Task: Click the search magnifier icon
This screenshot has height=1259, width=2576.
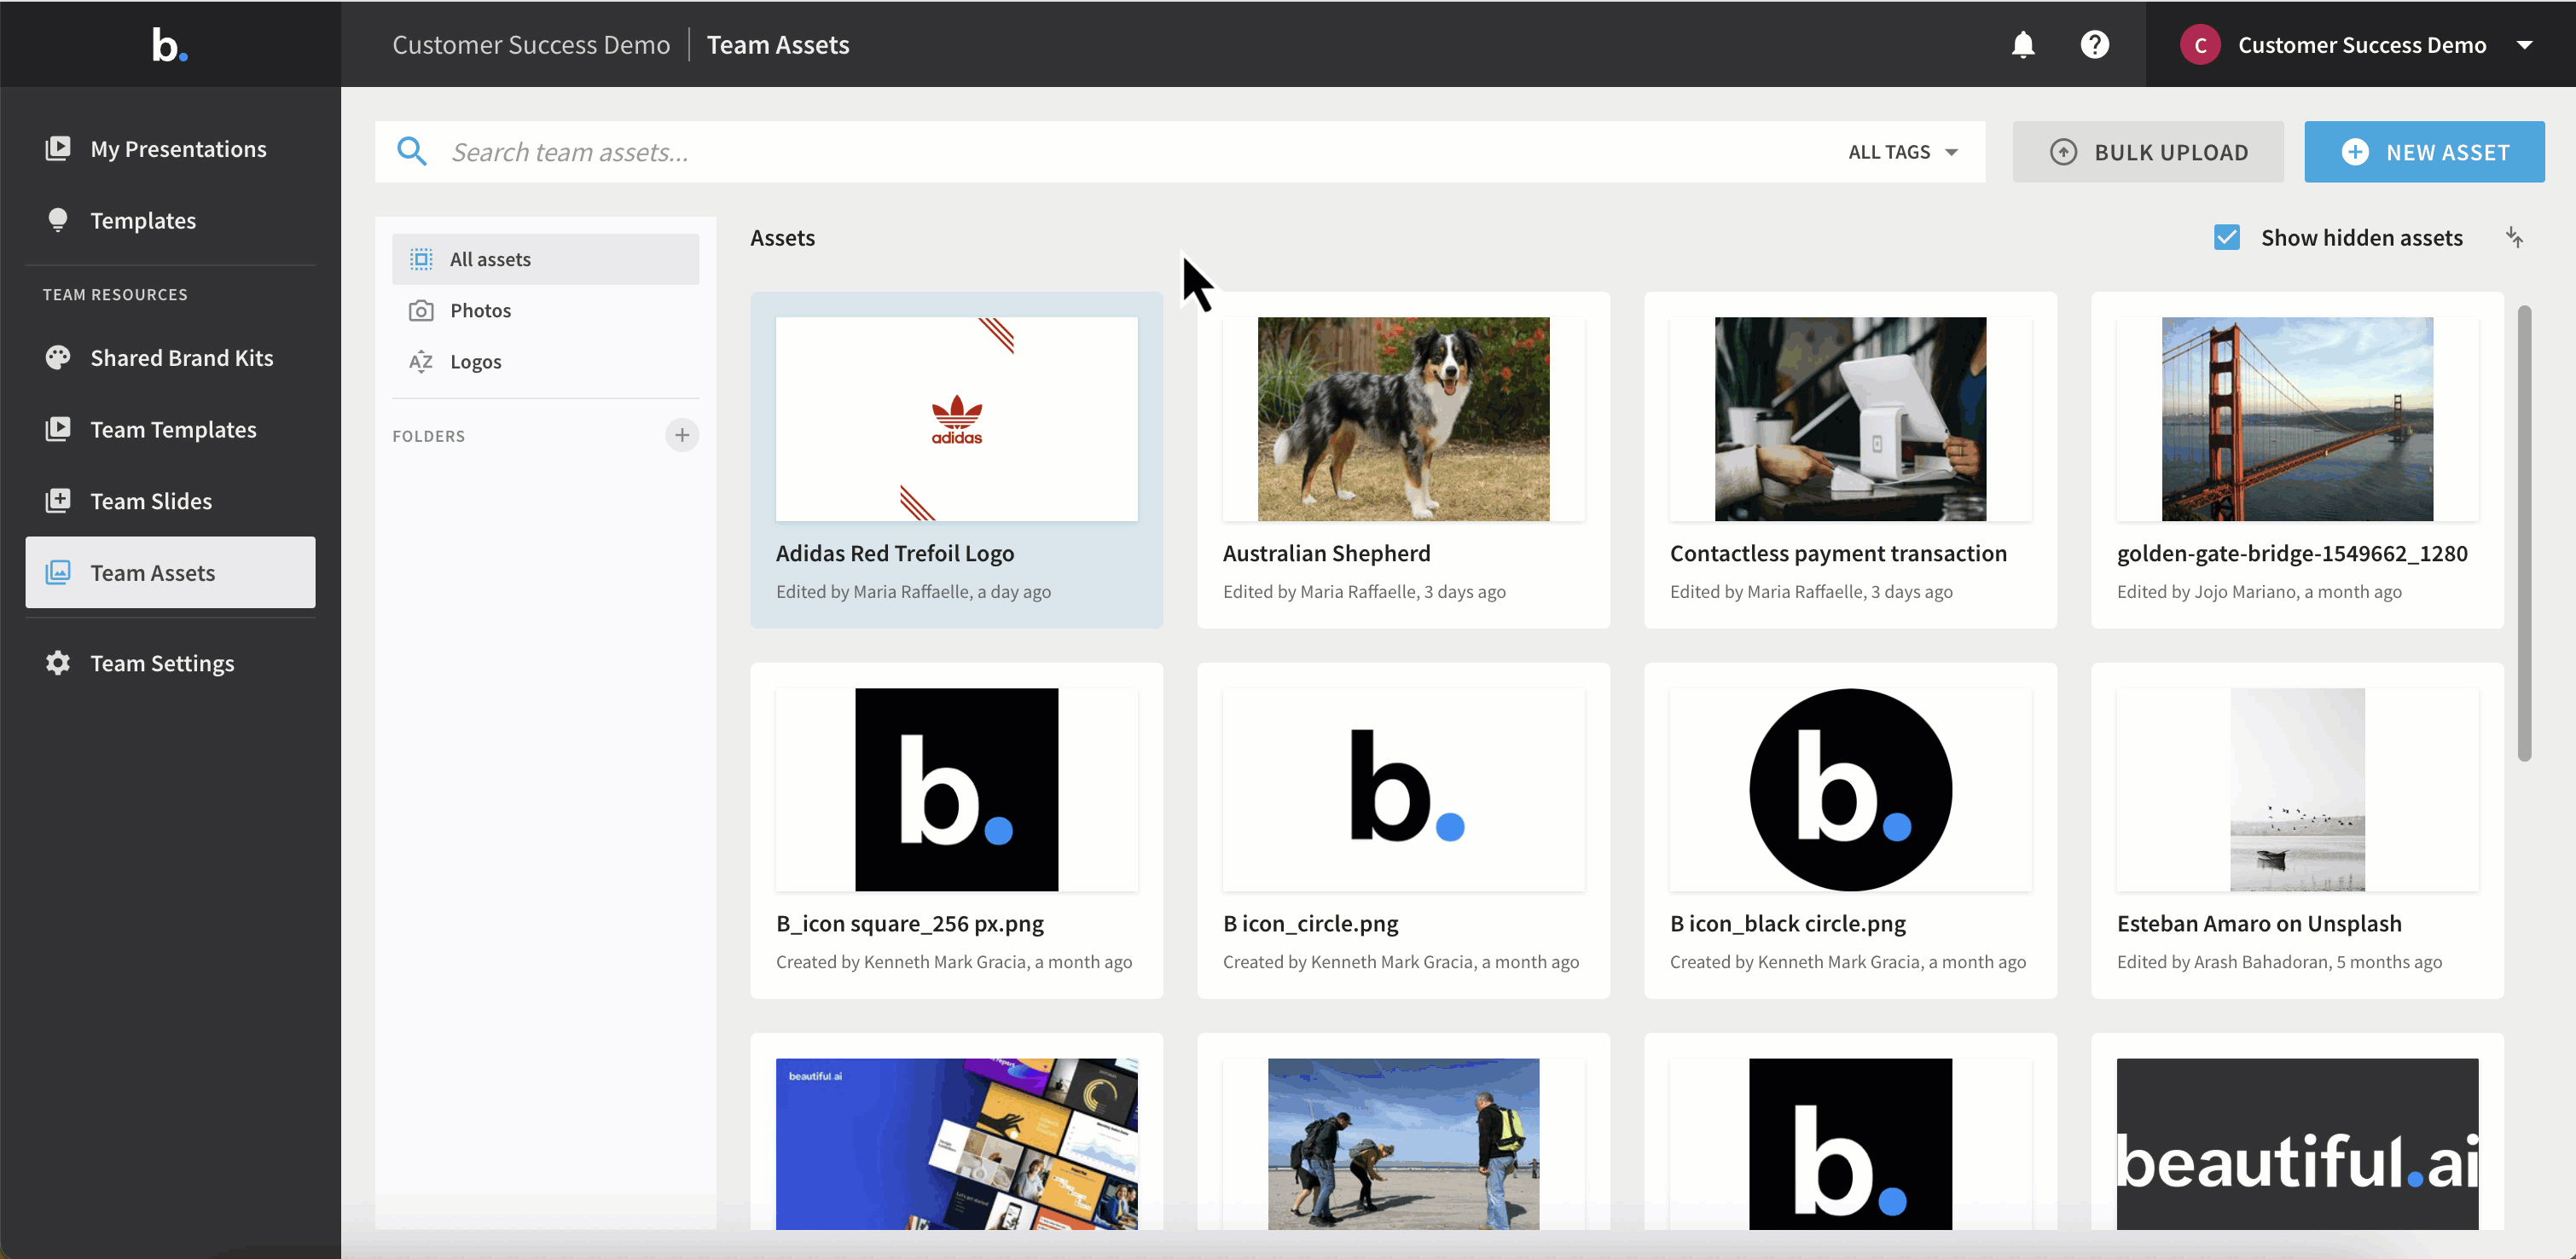Action: tap(412, 152)
